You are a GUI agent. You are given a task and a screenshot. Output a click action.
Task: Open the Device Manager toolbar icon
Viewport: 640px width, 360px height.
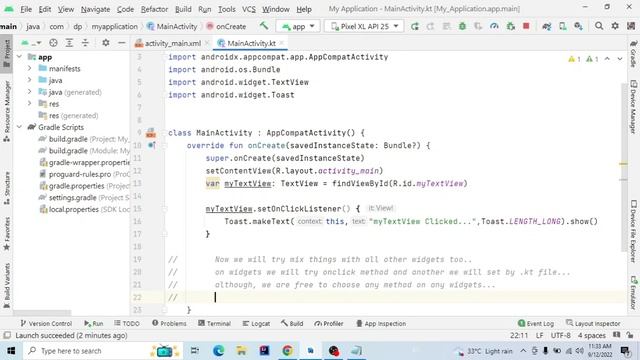[562, 26]
